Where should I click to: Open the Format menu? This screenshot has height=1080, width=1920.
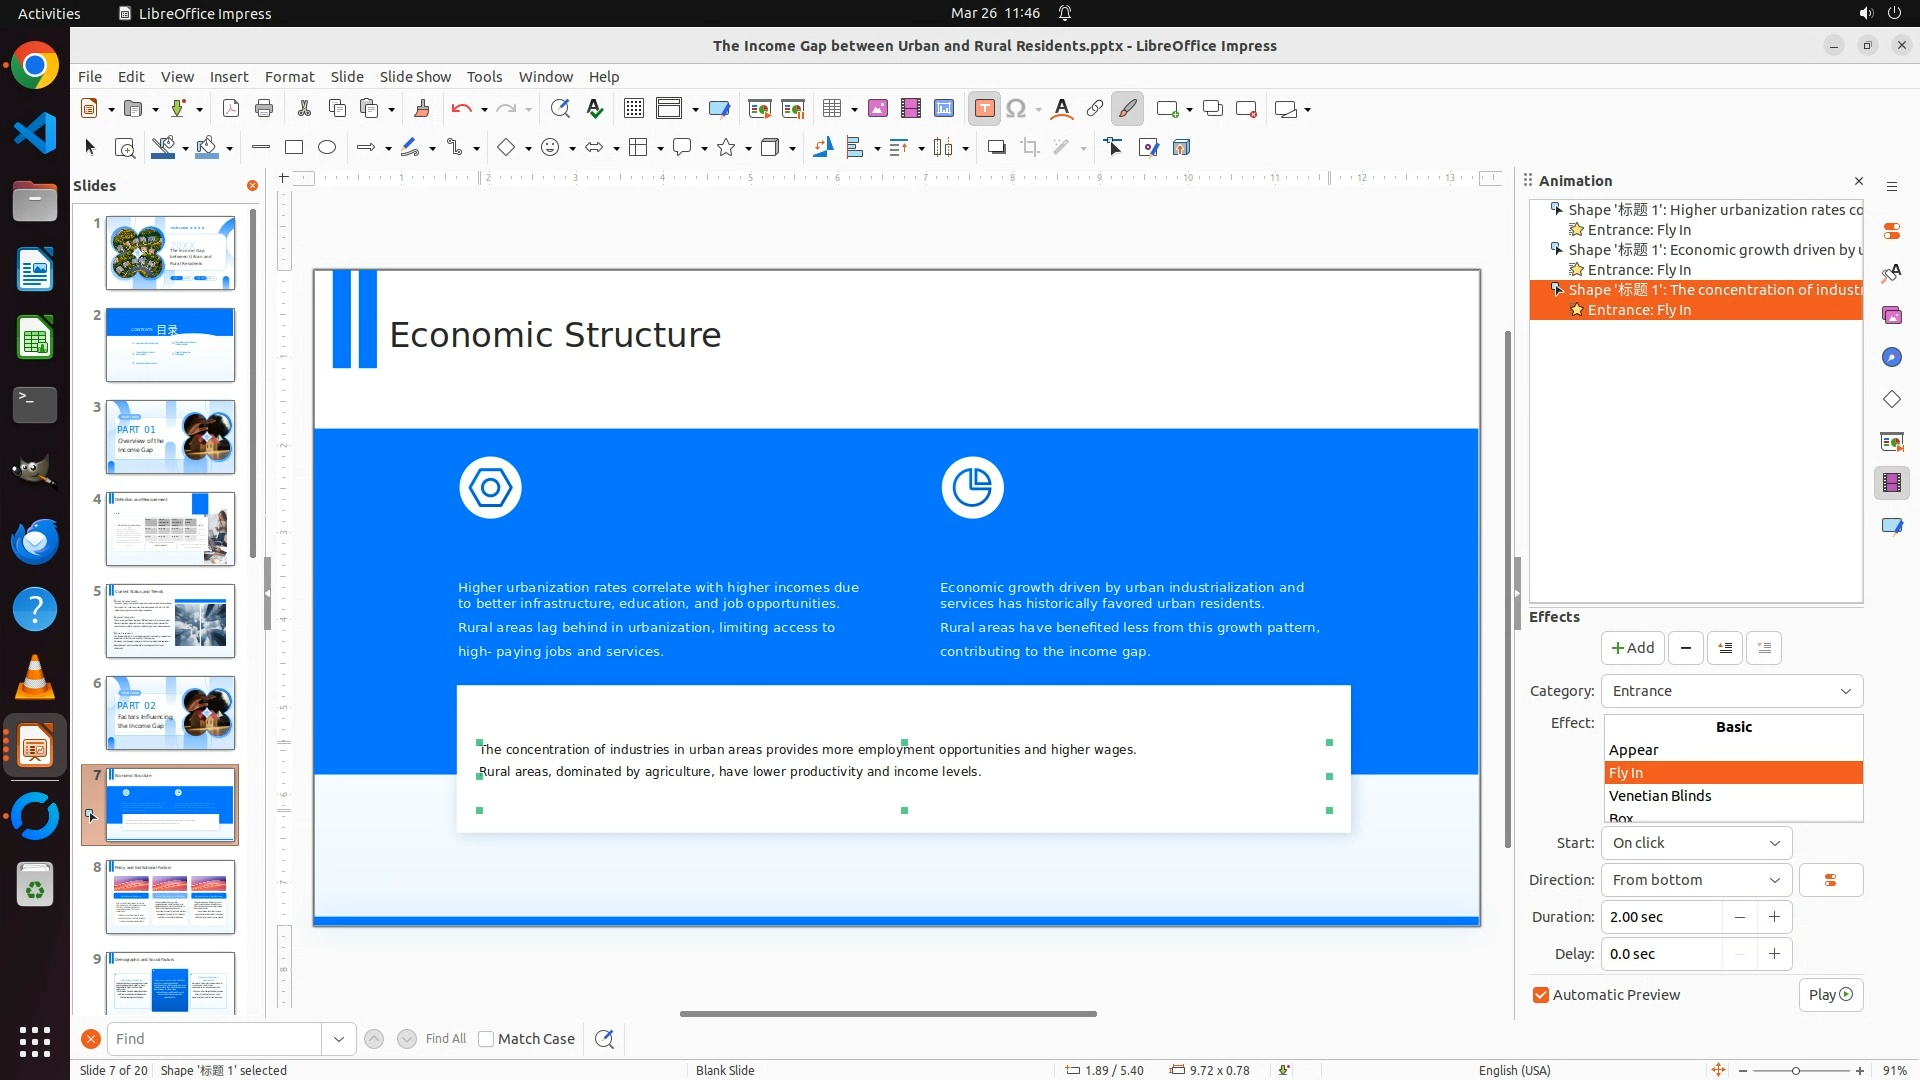[x=289, y=77]
